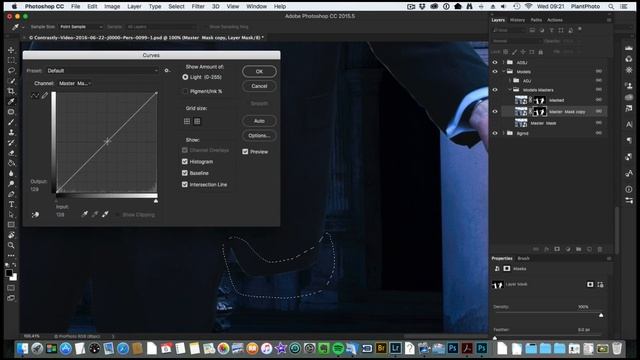
Task: Click the Auto button in Curves
Action: click(259, 121)
